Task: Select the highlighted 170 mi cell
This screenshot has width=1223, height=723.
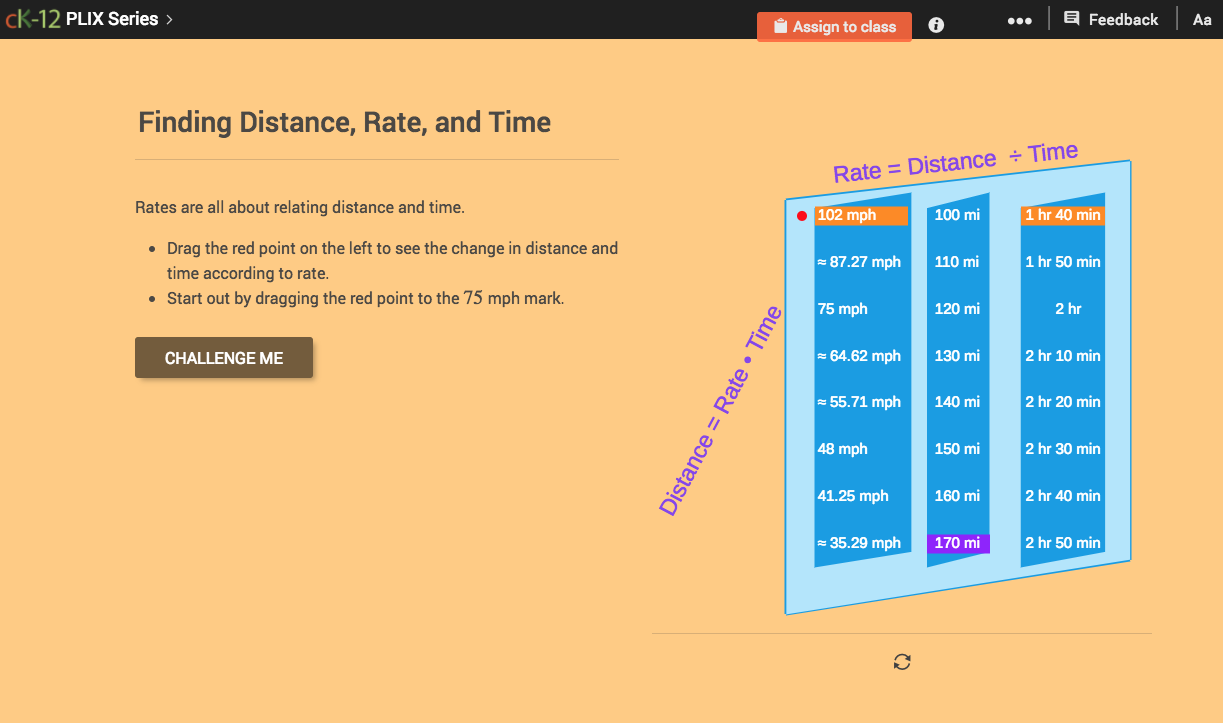Action: pyautogui.click(x=958, y=543)
